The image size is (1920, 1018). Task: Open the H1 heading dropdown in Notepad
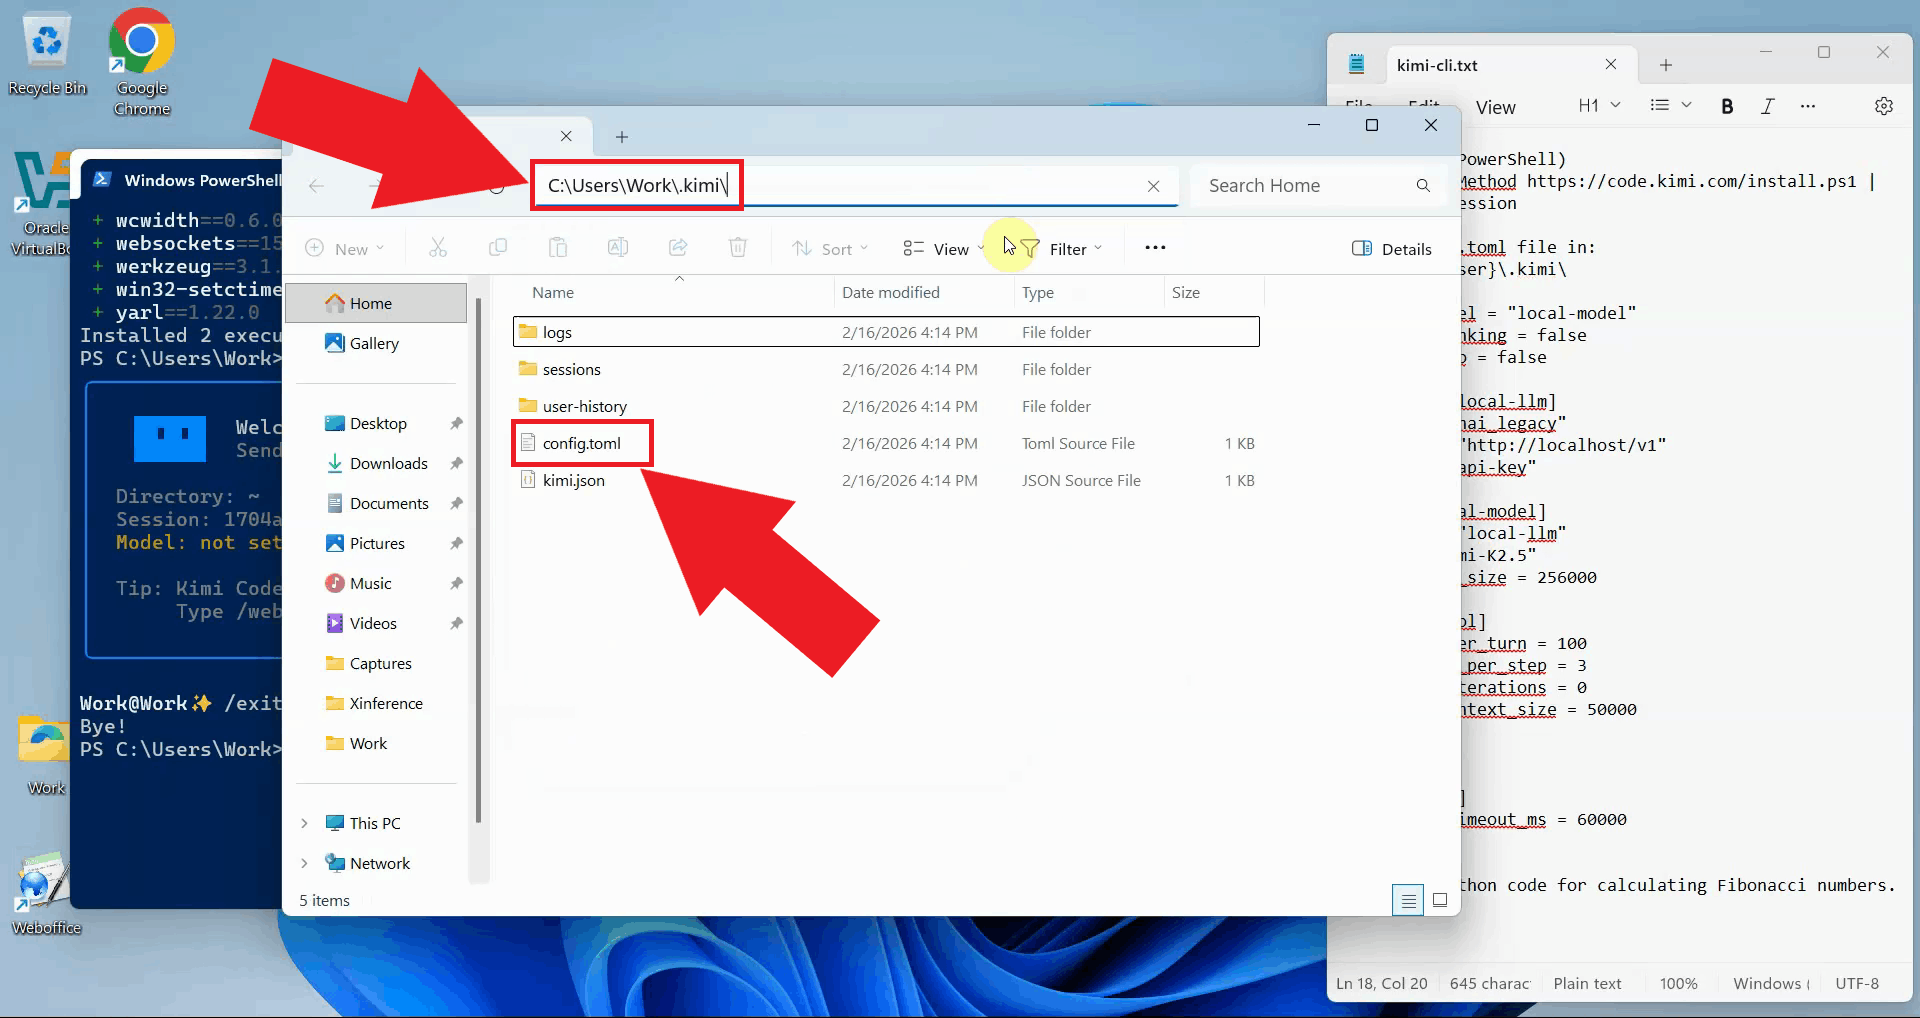pos(1599,106)
